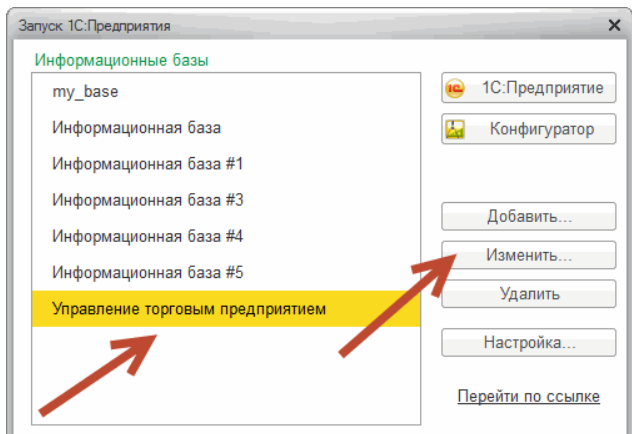
Task: Click the 1C logo icon on the launch button
Action: pyautogui.click(x=456, y=88)
